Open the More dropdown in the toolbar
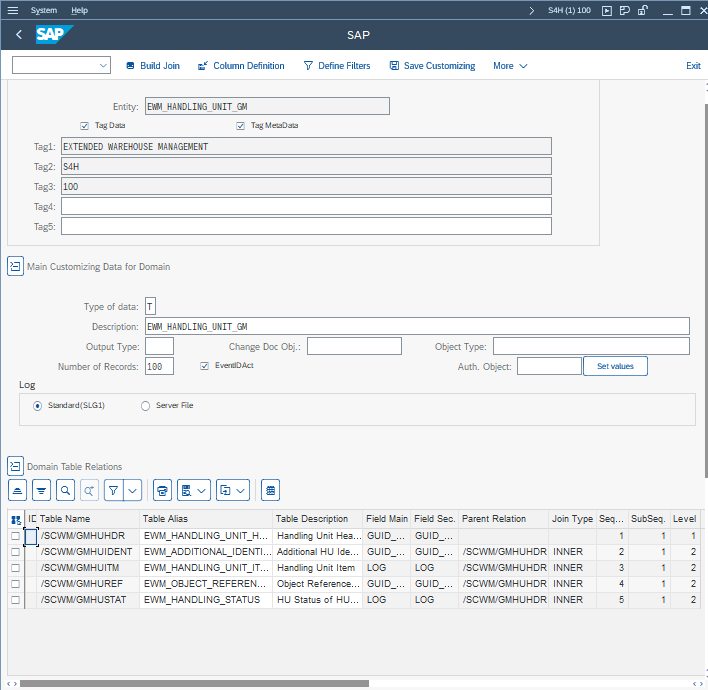The width and height of the screenshot is (708, 690). tap(510, 66)
